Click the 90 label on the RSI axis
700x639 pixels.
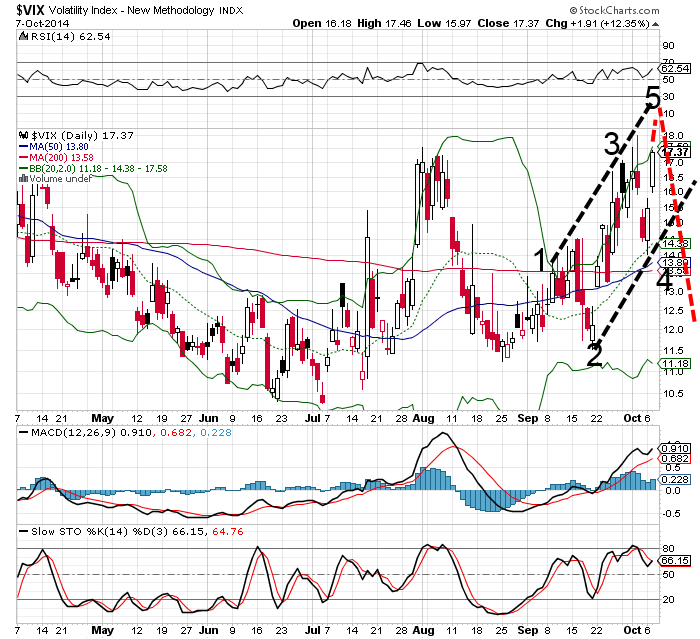point(669,46)
